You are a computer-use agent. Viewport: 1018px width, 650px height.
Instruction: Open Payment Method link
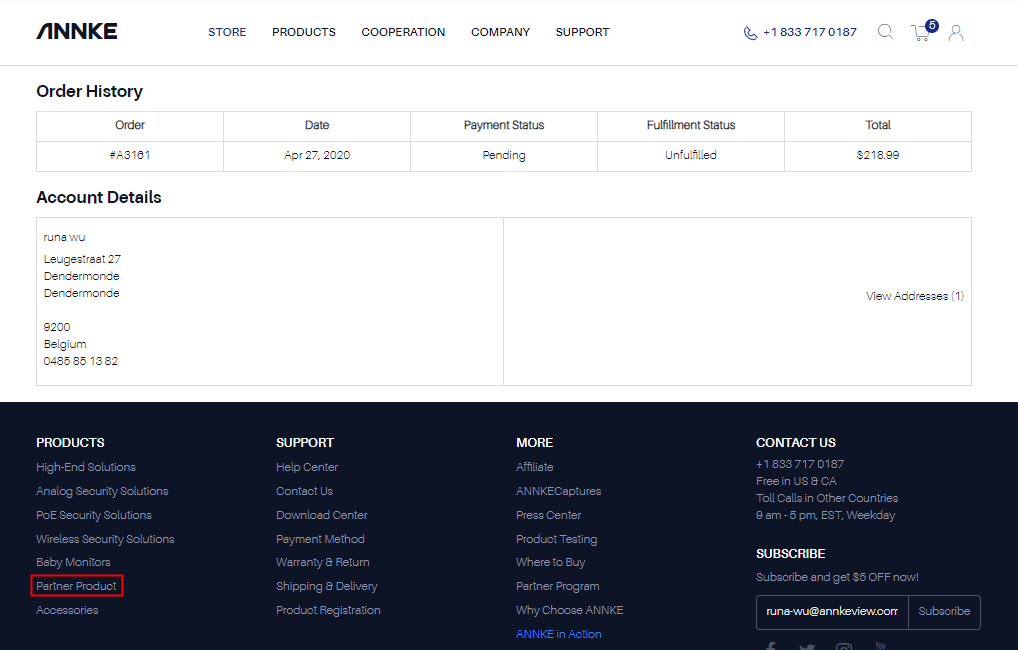(x=320, y=539)
